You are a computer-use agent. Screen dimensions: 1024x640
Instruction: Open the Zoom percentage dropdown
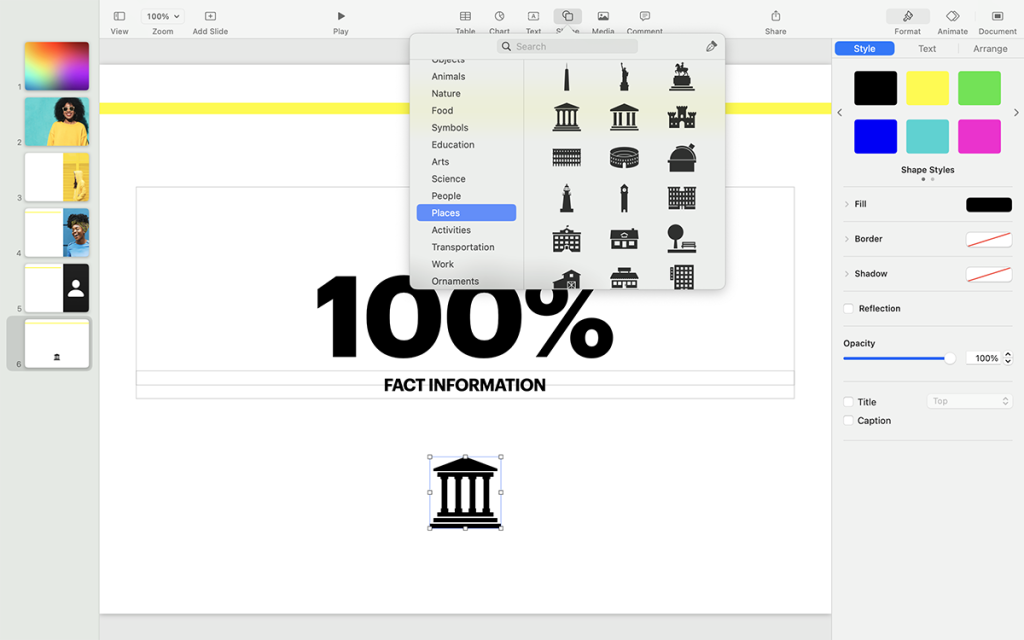[x=161, y=15]
